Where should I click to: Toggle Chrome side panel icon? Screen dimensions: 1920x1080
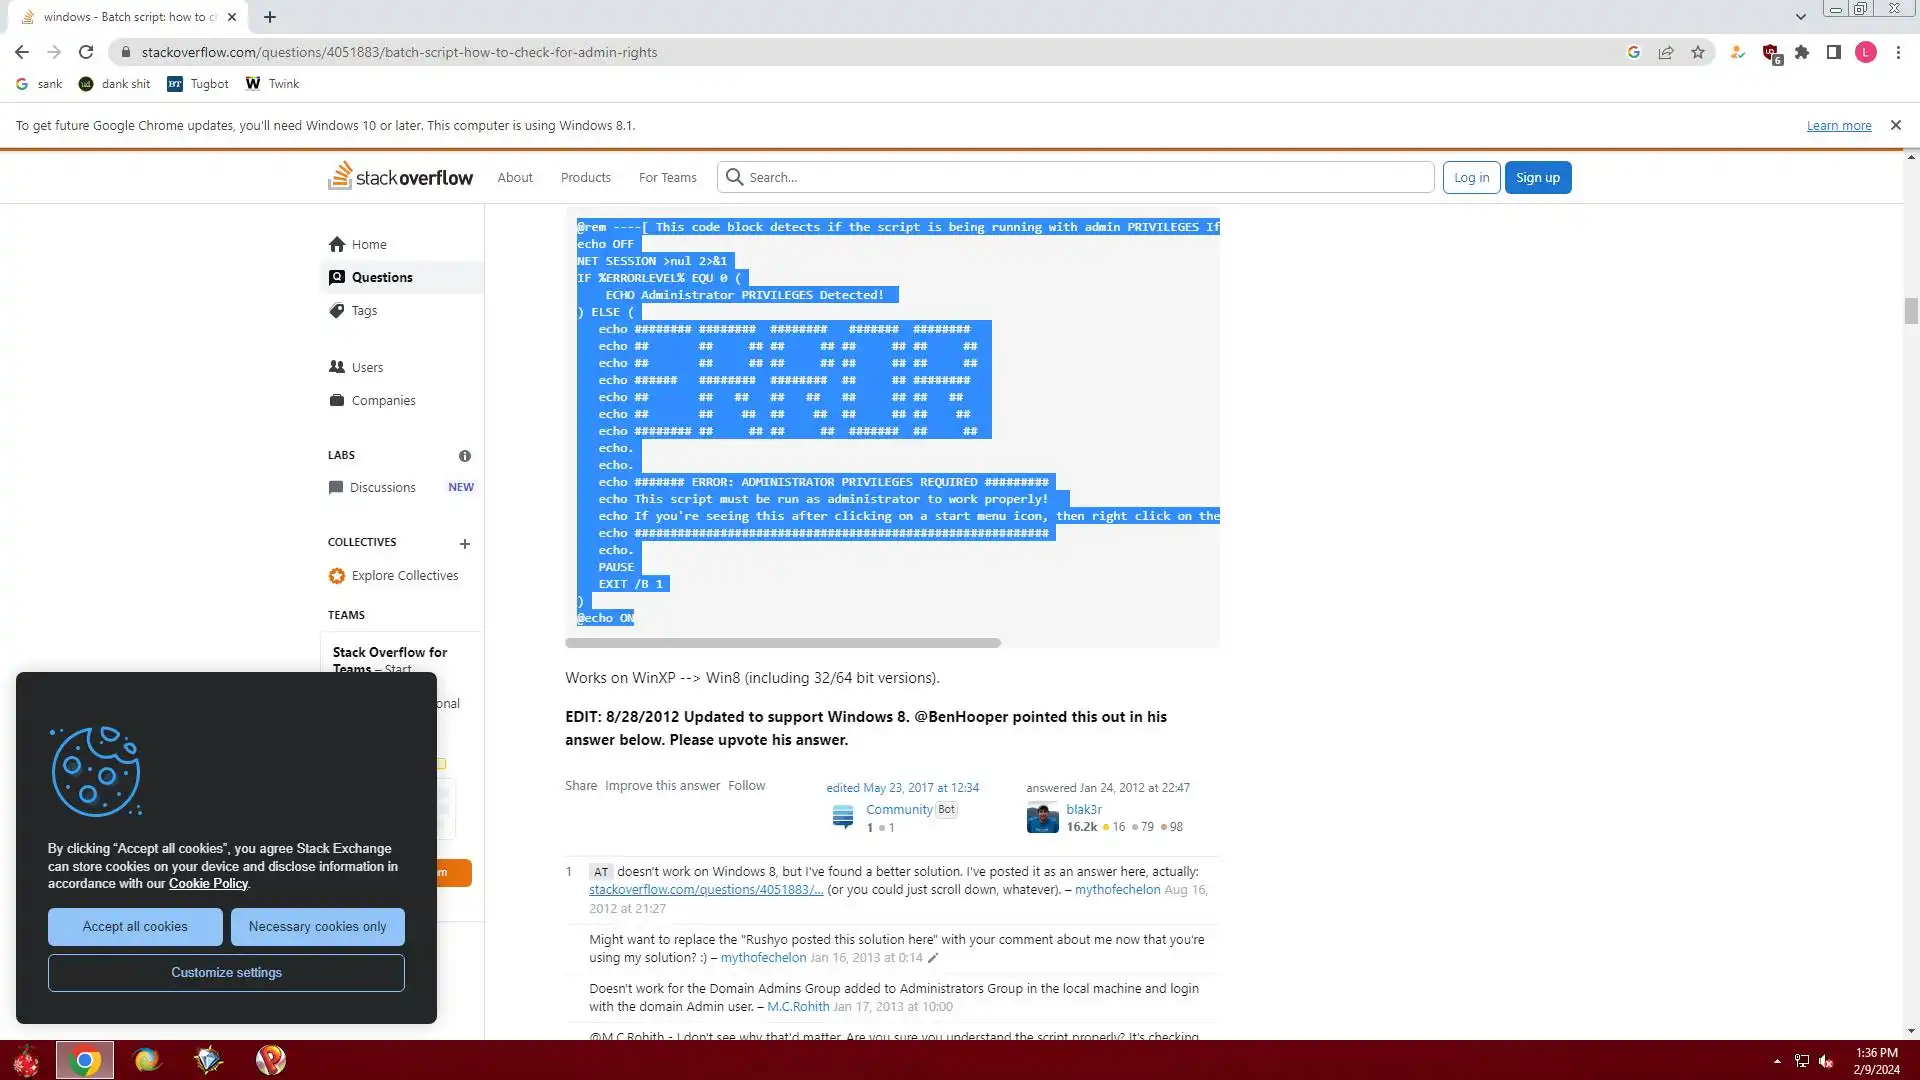tap(1834, 52)
